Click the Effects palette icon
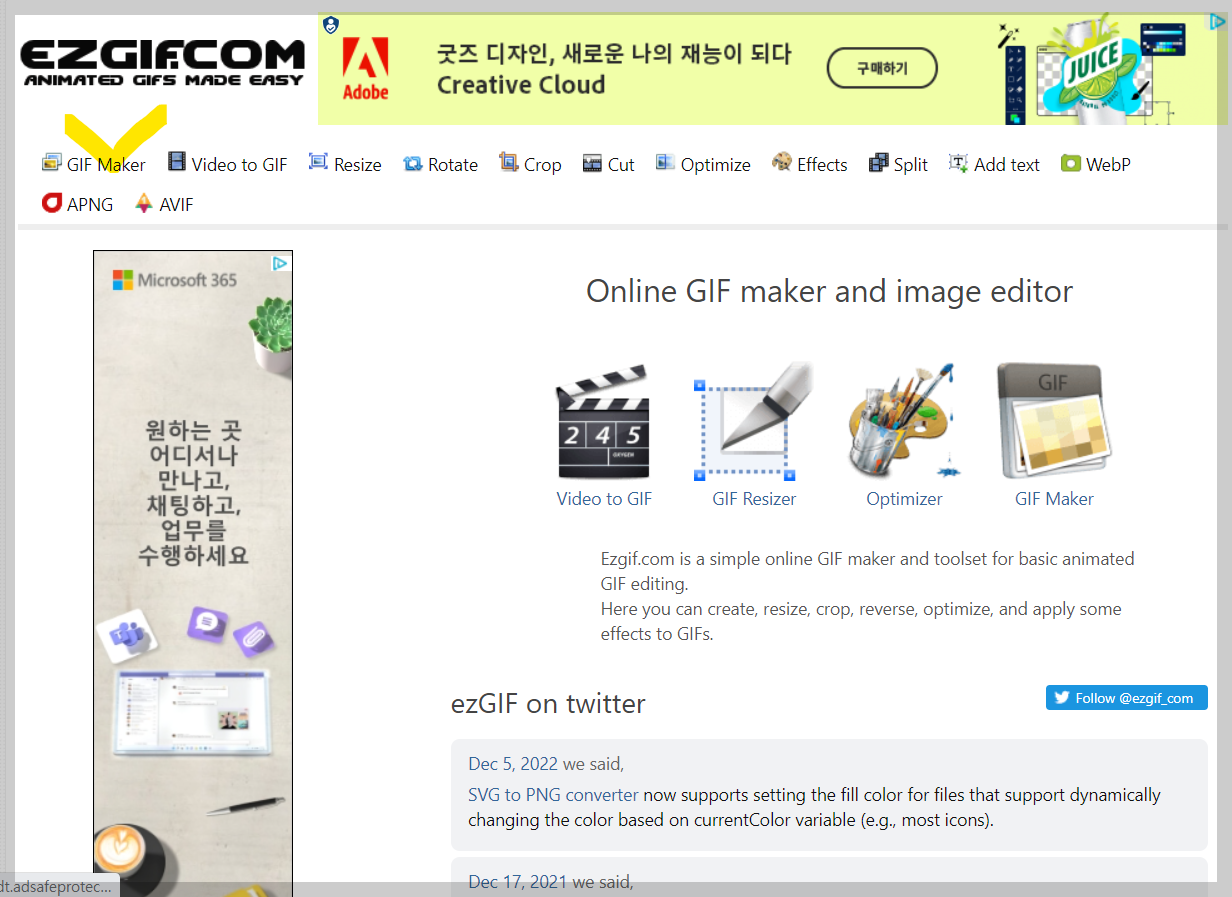This screenshot has width=1232, height=897. [782, 162]
